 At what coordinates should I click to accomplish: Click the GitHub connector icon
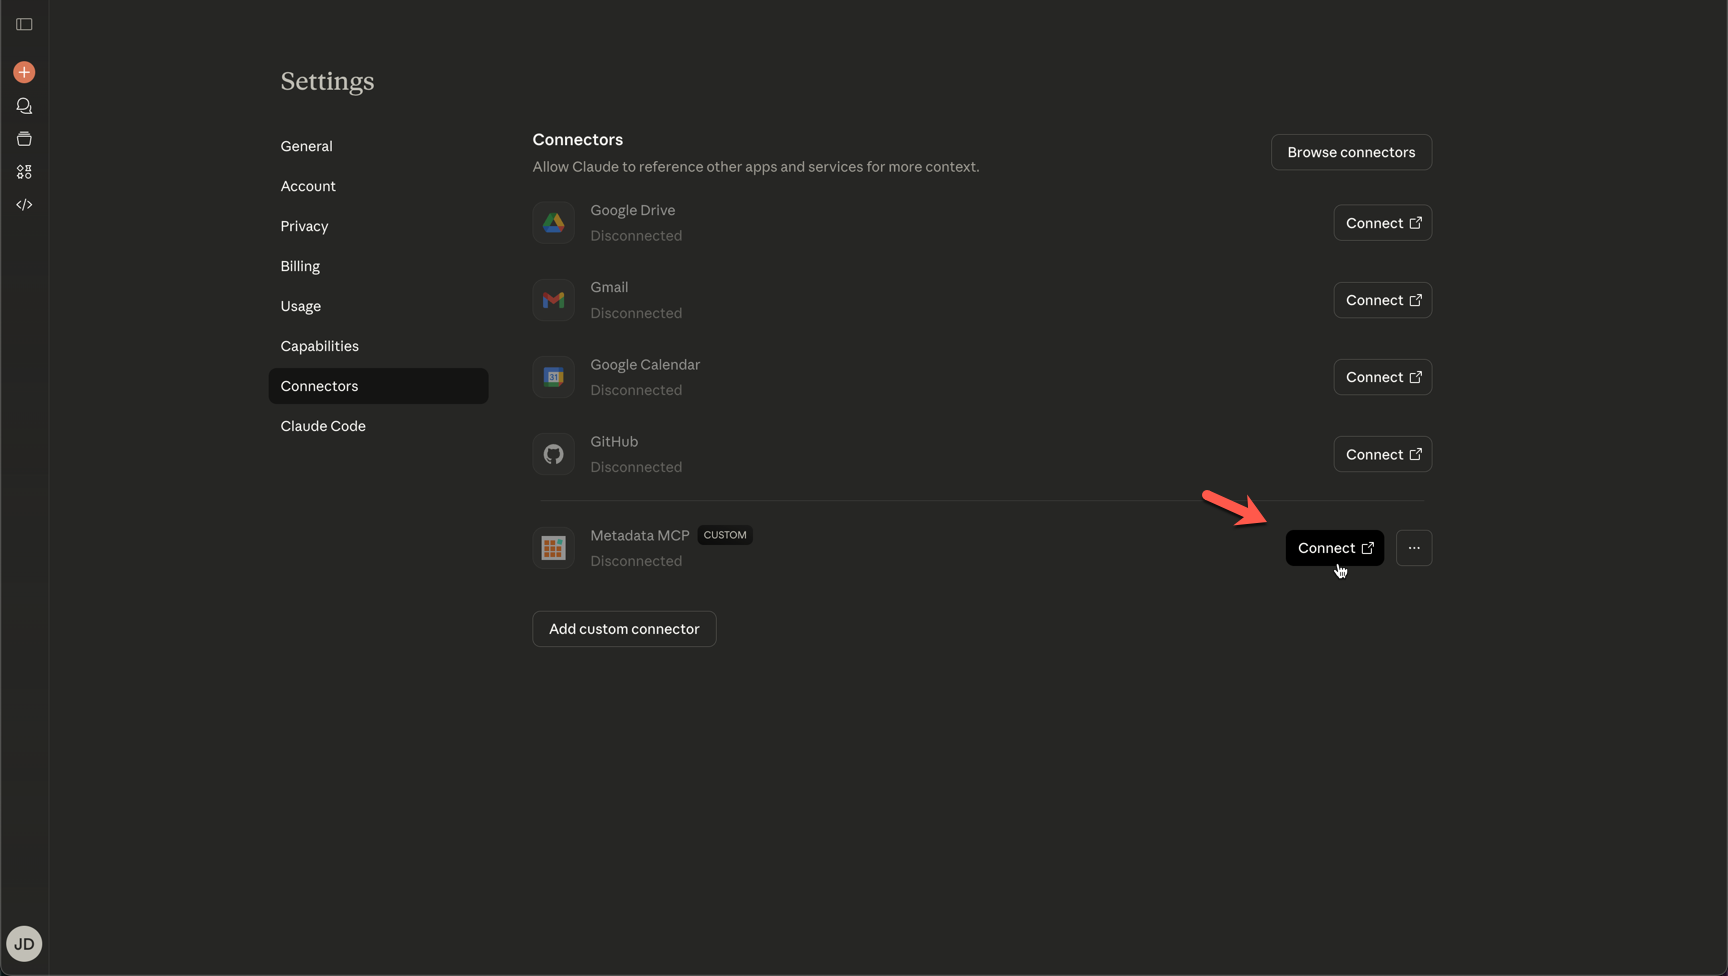[553, 454]
